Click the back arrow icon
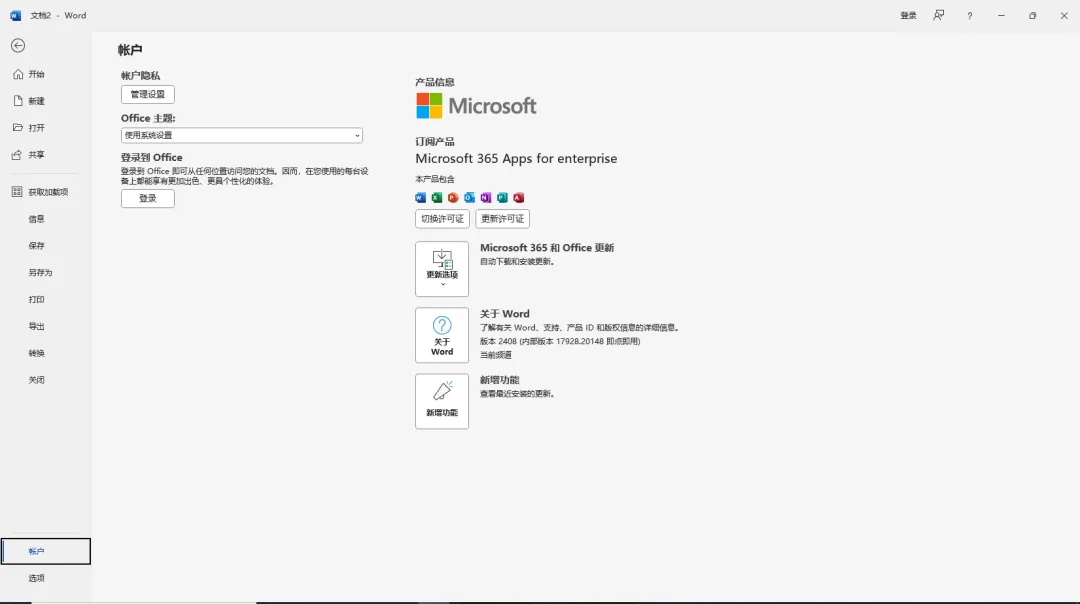1080x604 pixels. [18, 45]
